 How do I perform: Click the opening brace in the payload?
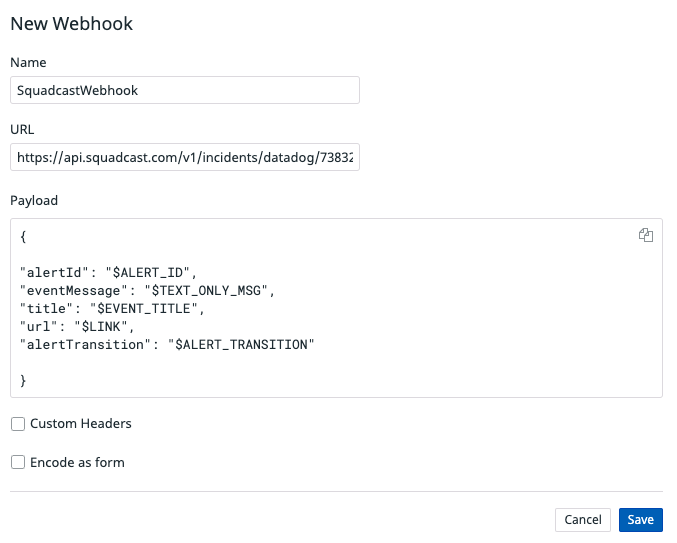point(23,237)
